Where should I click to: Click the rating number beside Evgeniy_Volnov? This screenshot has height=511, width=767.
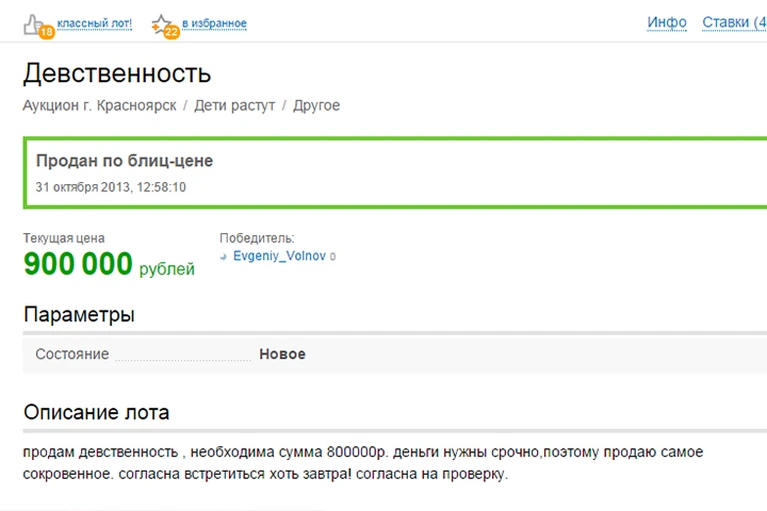tap(333, 256)
